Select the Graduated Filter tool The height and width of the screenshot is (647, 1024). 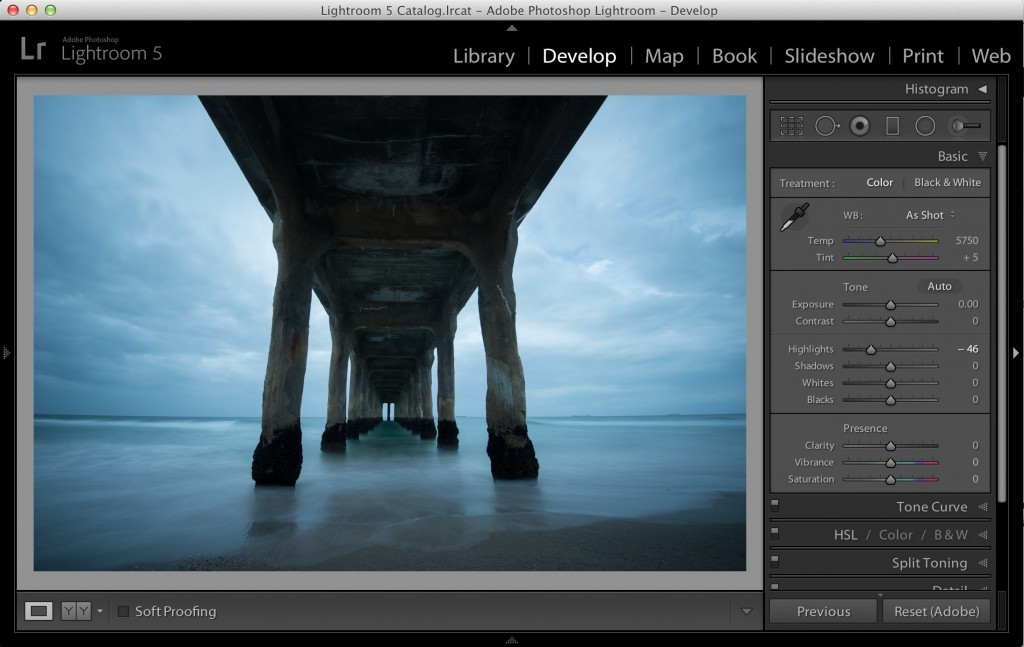(892, 126)
